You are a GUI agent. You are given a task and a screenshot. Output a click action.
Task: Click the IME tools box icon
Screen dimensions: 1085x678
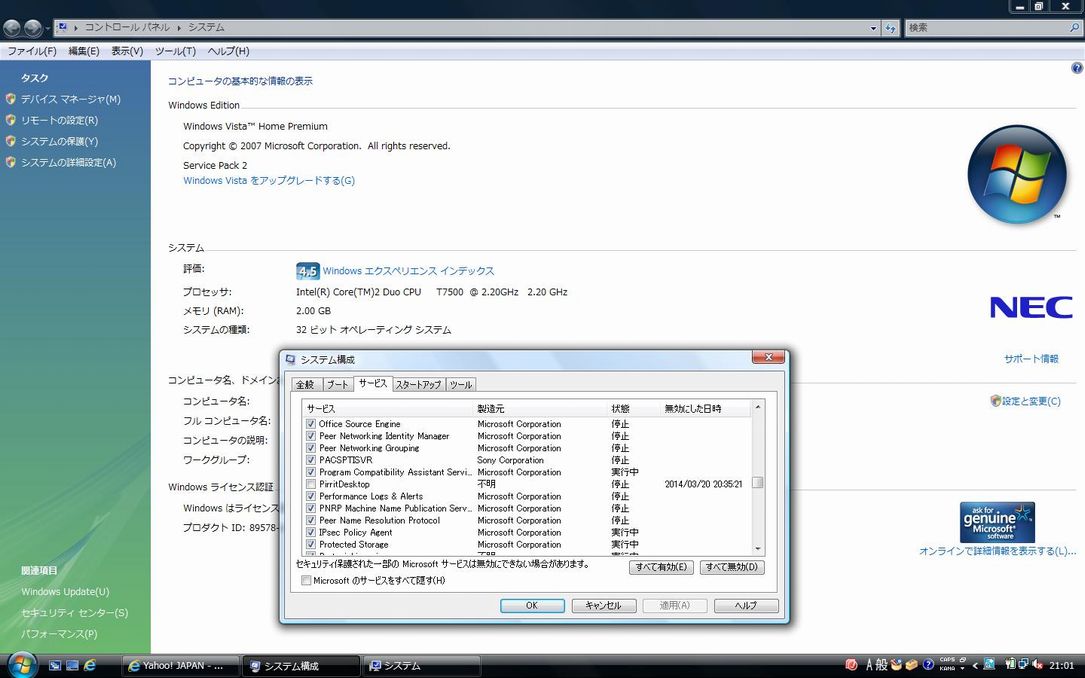[911, 666]
